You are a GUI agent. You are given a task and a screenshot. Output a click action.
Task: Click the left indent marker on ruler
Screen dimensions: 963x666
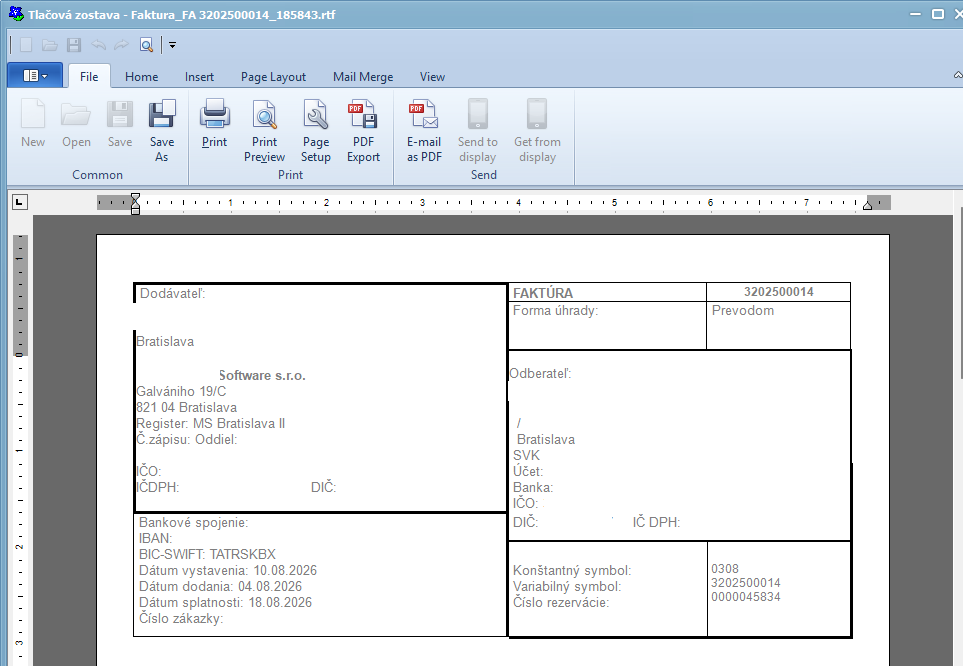pos(136,203)
